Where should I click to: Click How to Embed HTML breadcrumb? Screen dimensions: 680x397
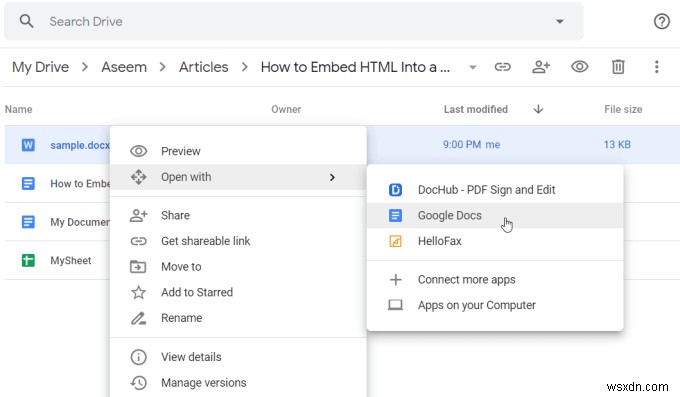pyautogui.click(x=355, y=67)
